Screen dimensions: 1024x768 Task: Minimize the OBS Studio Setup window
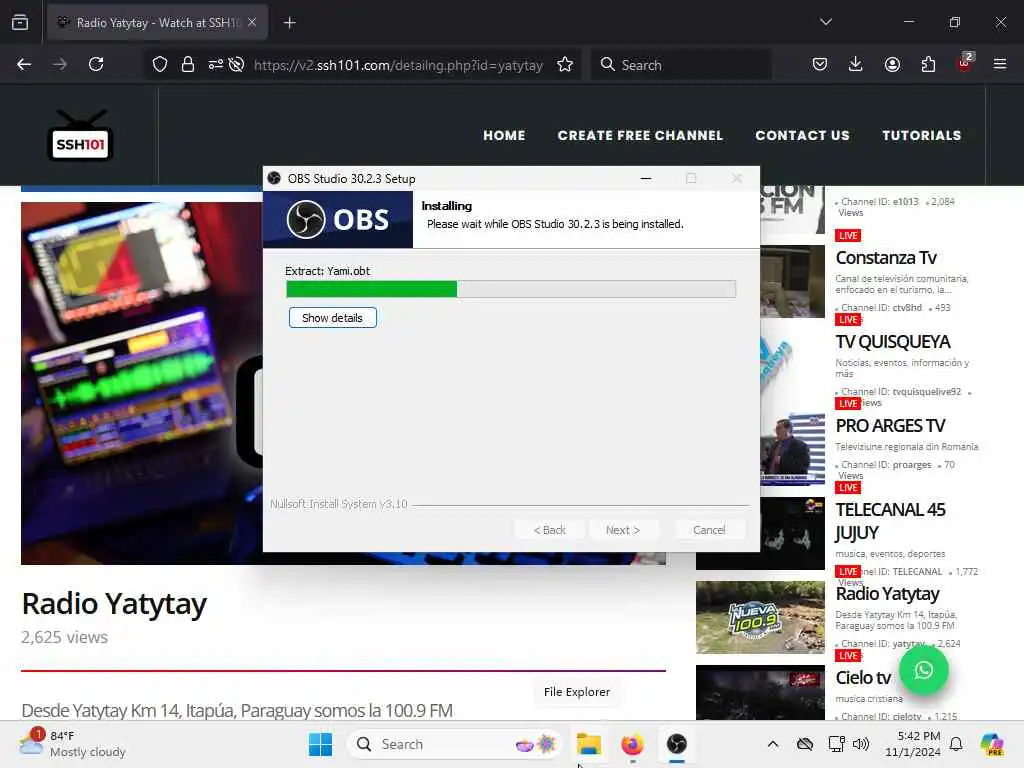[x=646, y=178]
